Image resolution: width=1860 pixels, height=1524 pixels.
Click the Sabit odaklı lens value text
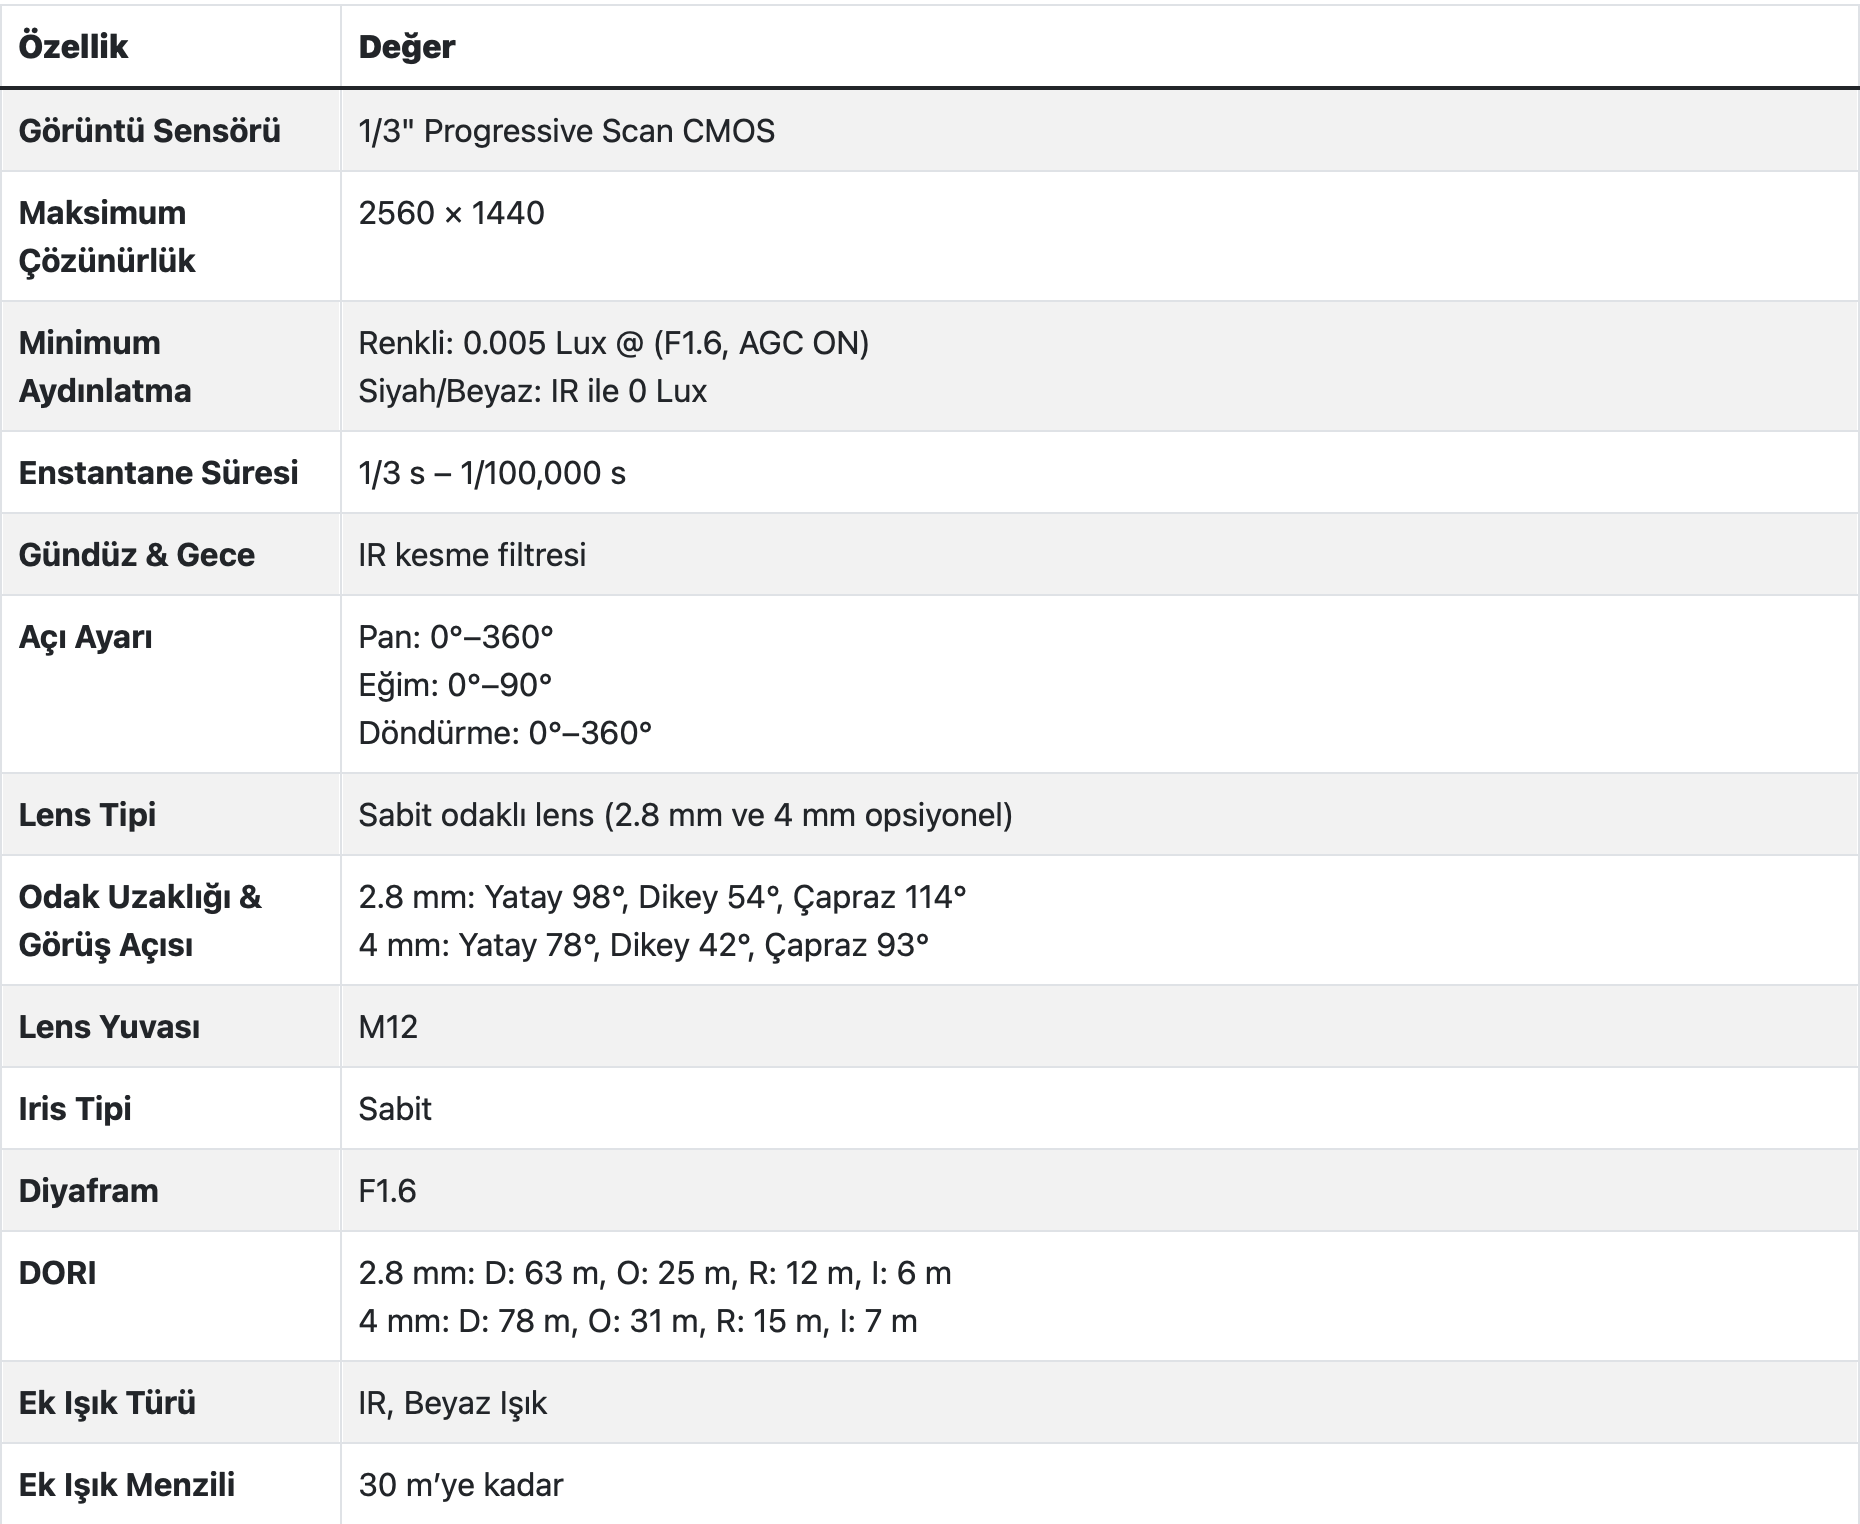pos(685,815)
